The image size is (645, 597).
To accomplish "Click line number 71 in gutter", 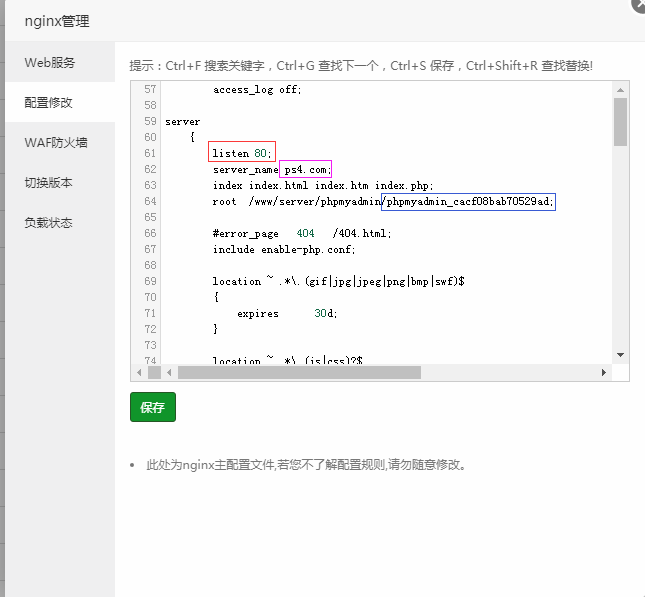I will point(150,314).
